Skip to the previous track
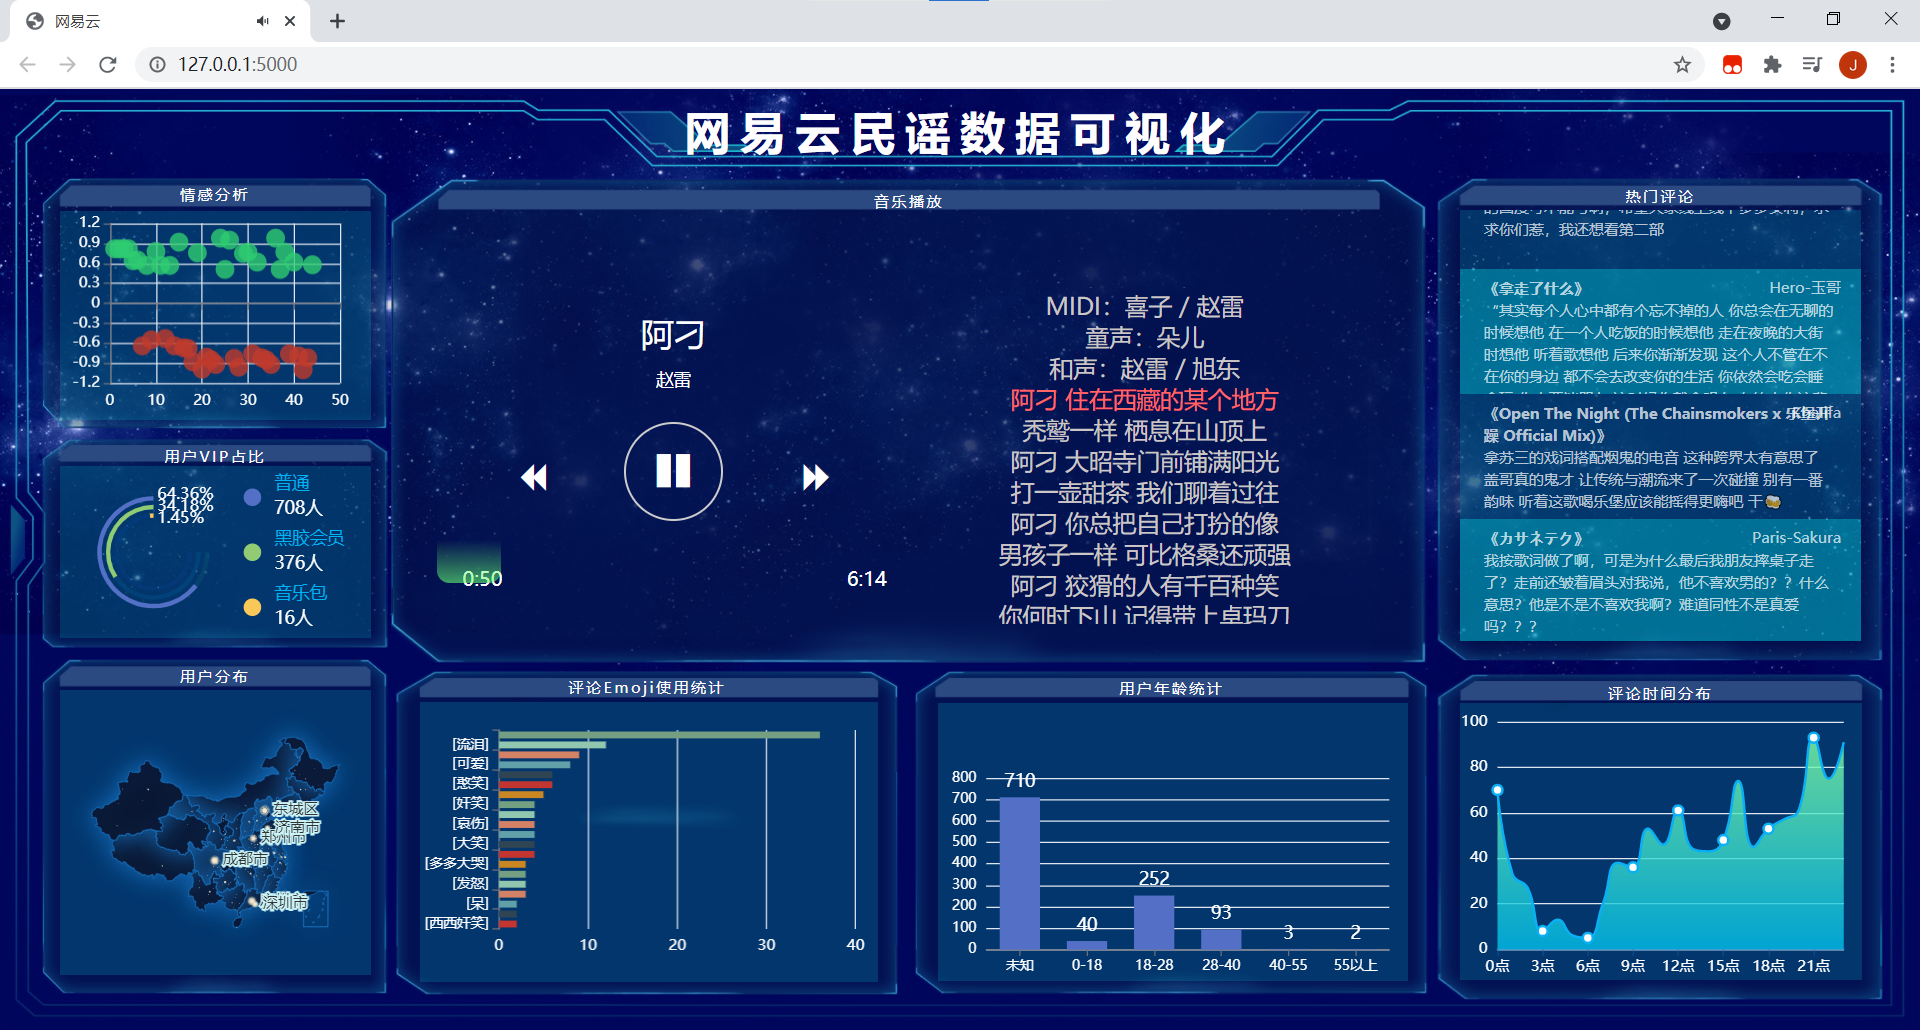This screenshot has width=1920, height=1030. (x=534, y=478)
